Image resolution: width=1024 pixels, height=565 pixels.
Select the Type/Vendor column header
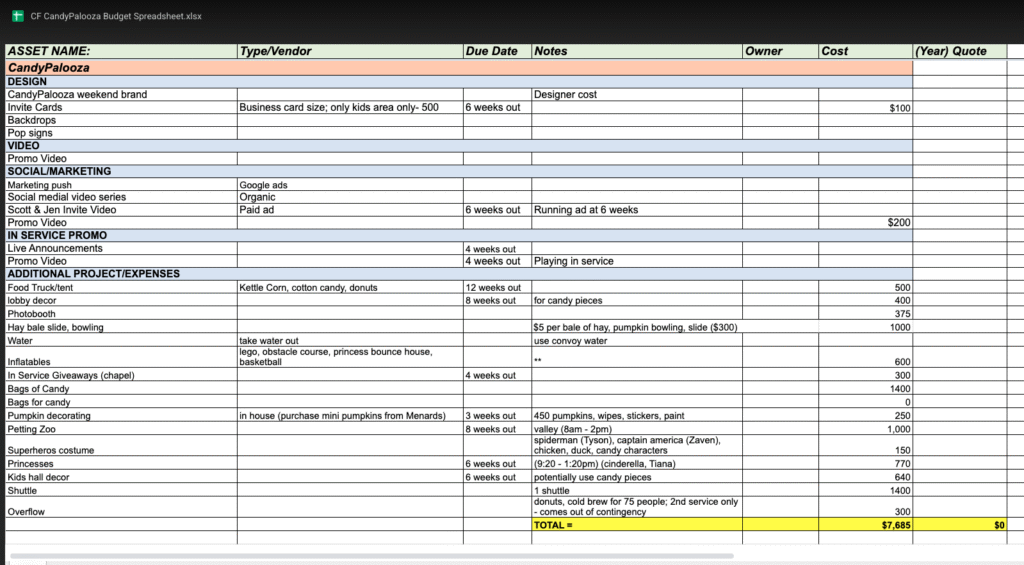(x=350, y=51)
